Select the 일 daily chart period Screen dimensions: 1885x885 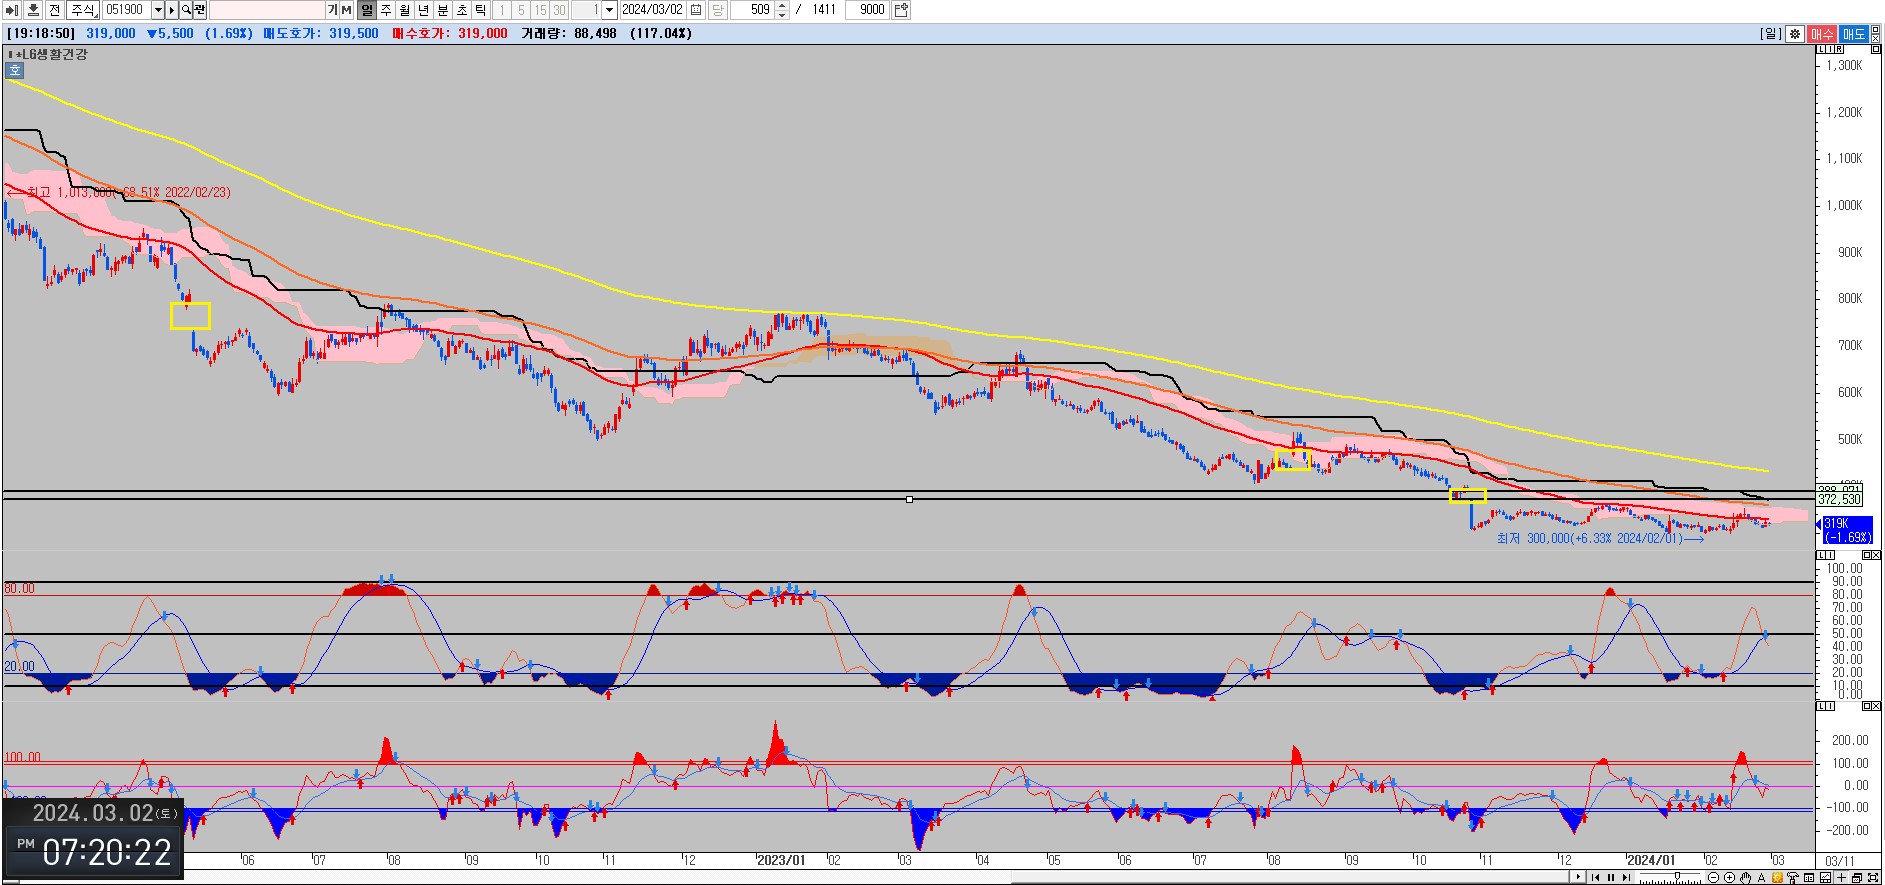(x=367, y=10)
